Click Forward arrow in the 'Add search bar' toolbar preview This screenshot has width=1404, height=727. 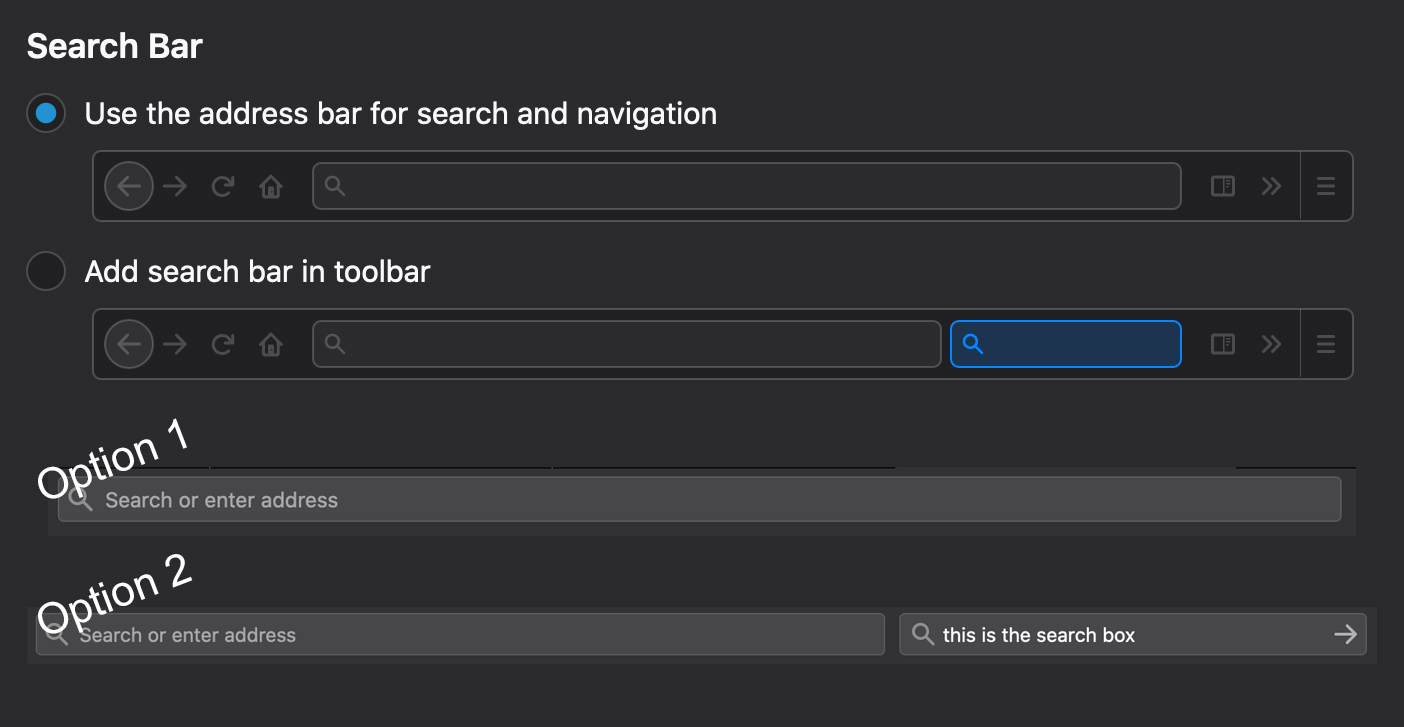pyautogui.click(x=175, y=344)
